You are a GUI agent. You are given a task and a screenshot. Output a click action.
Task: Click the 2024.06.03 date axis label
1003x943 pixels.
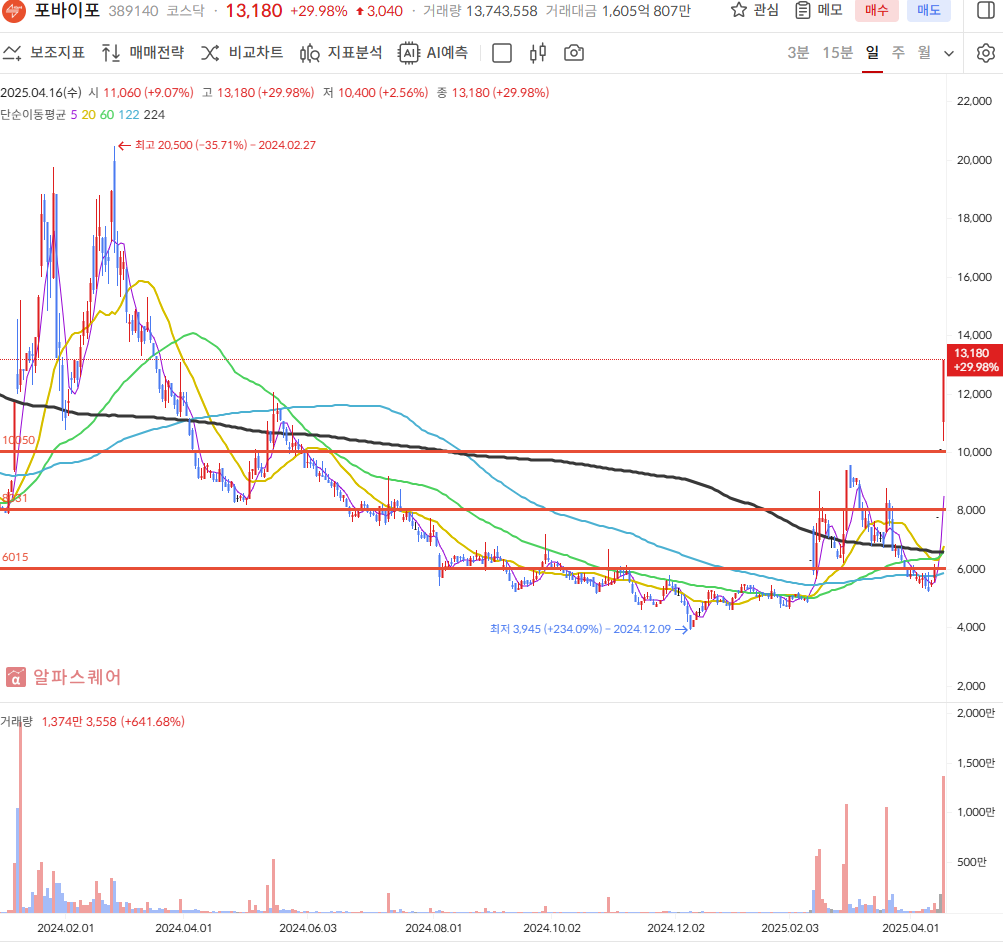tap(308, 928)
